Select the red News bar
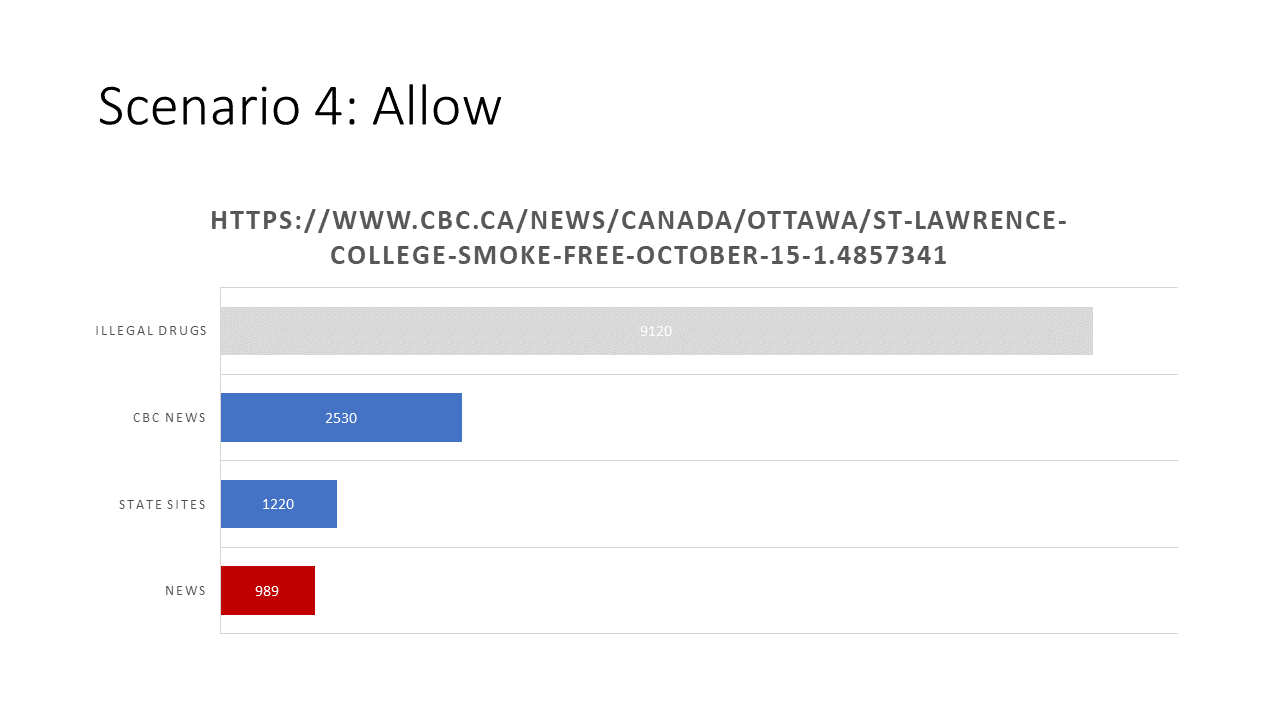This screenshot has width=1280, height=720. [x=268, y=591]
